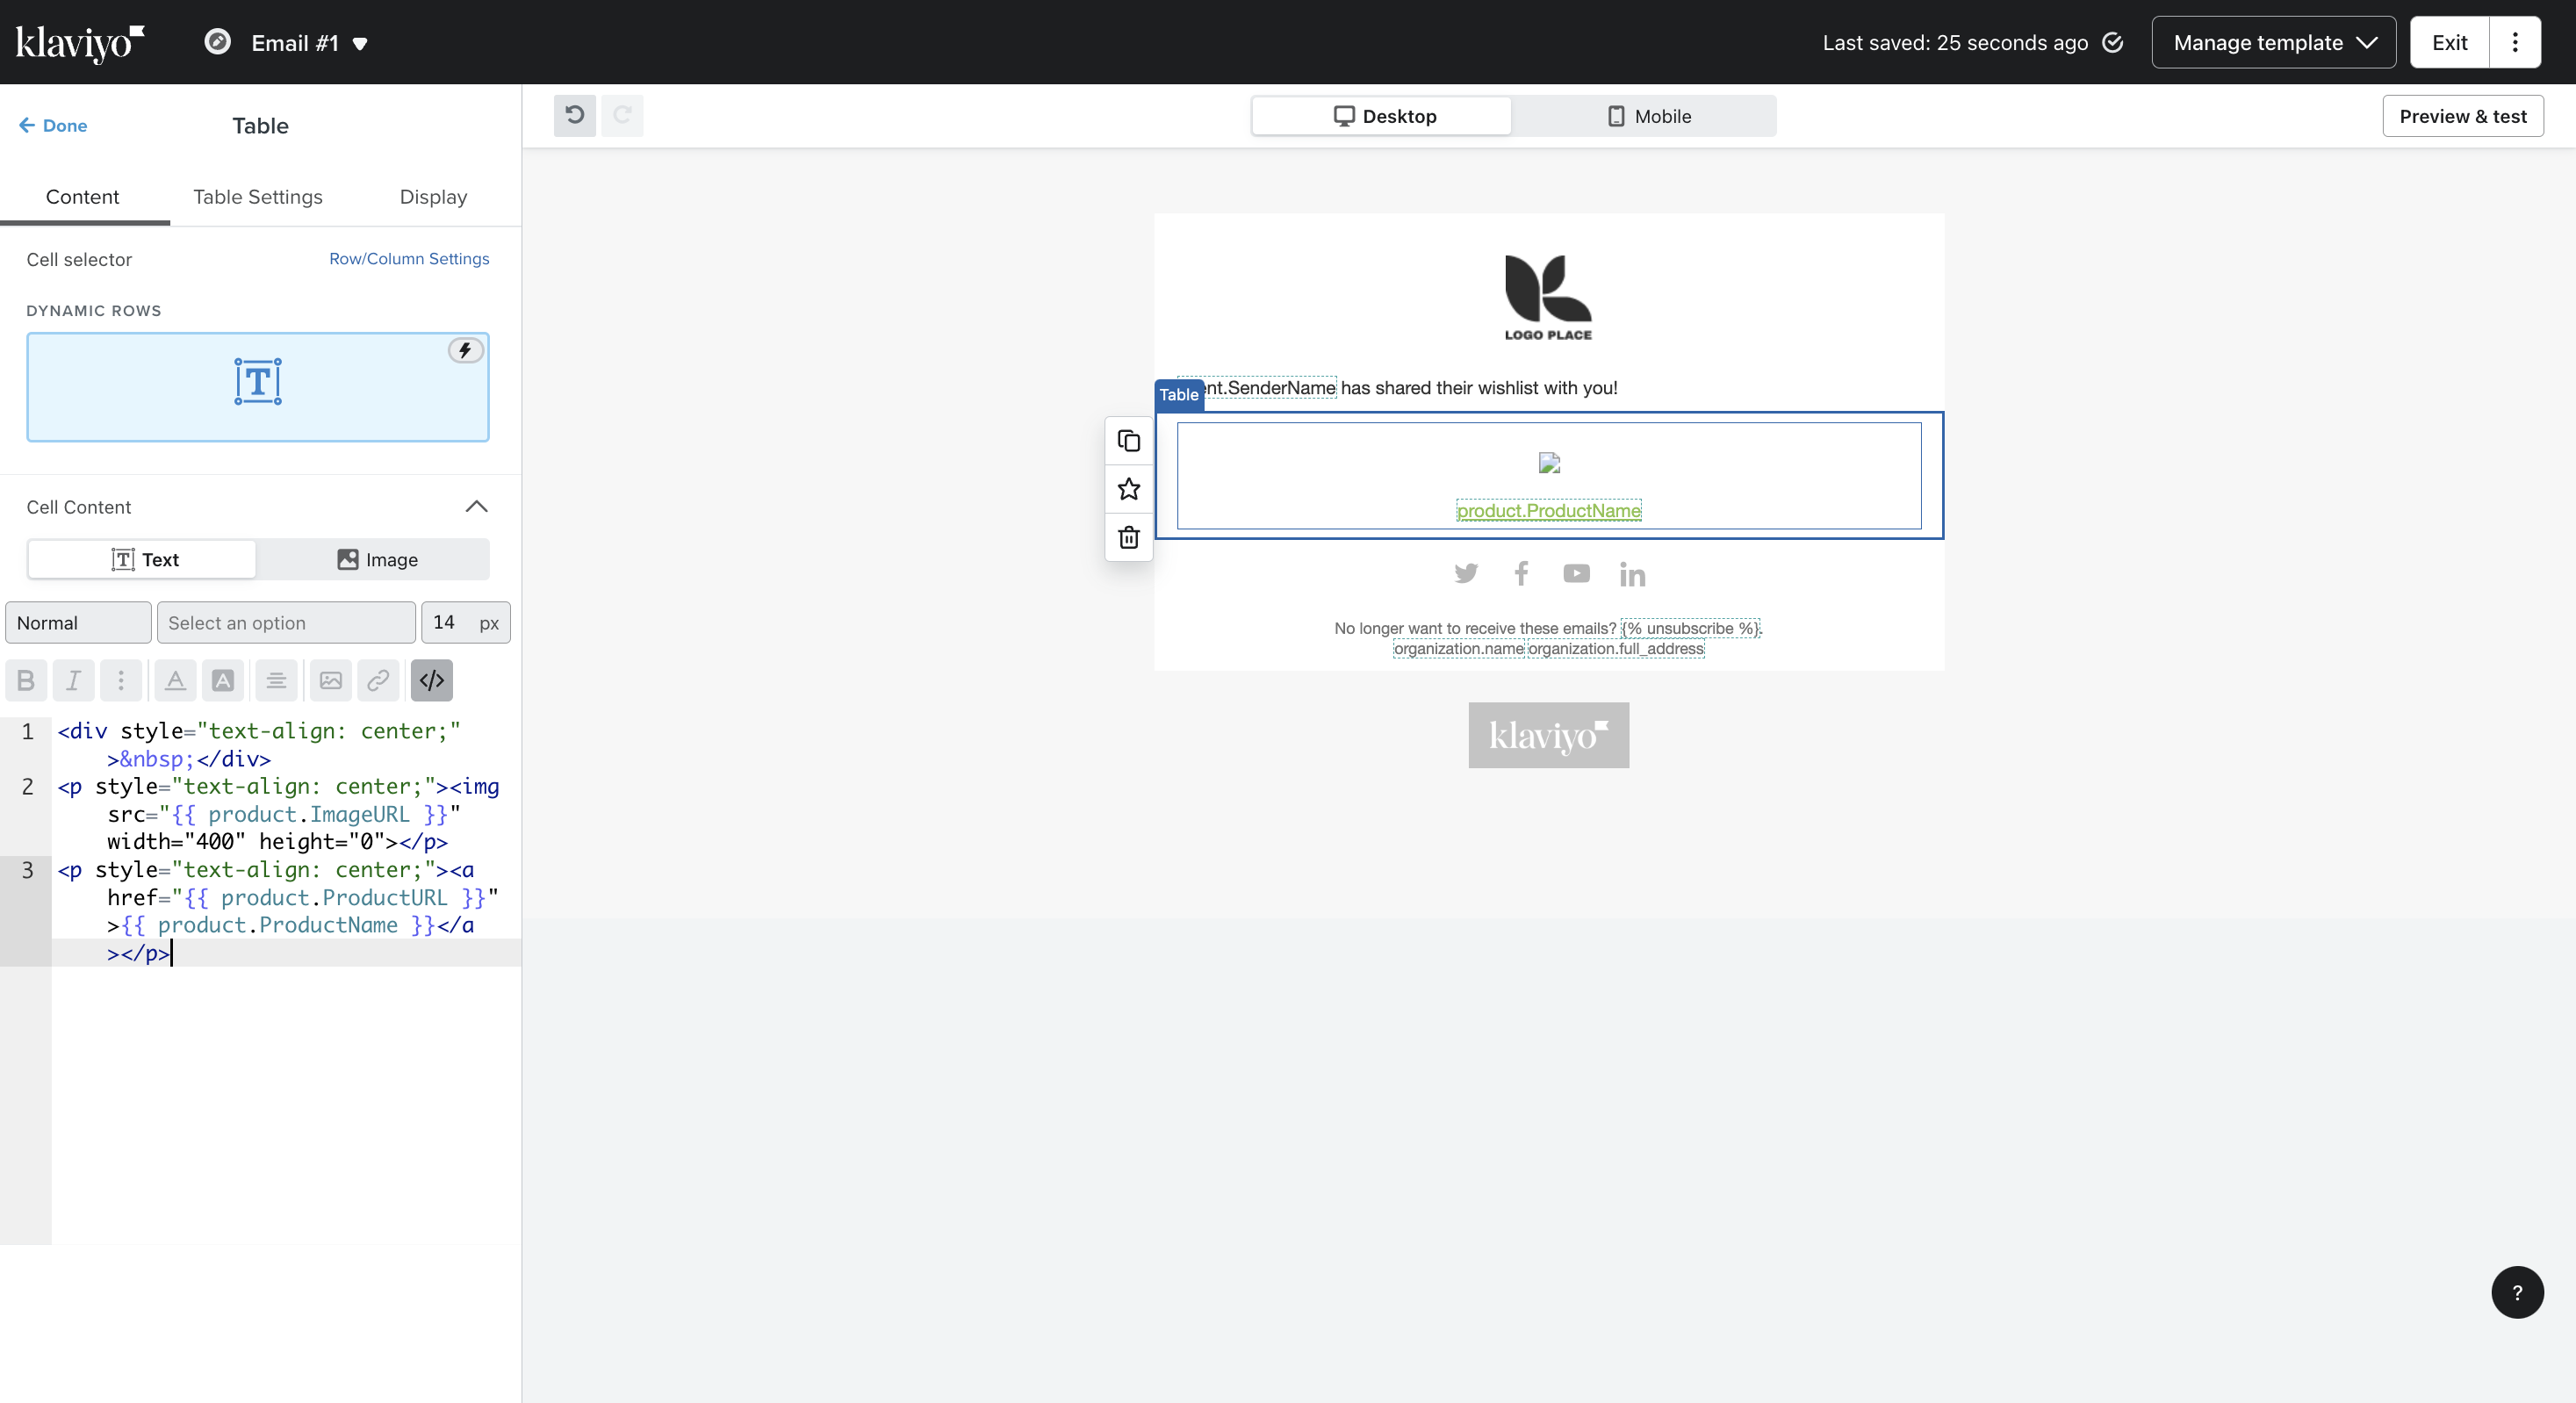The height and width of the screenshot is (1403, 2576).
Task: Delete the Table block with trash icon
Action: pos(1128,538)
